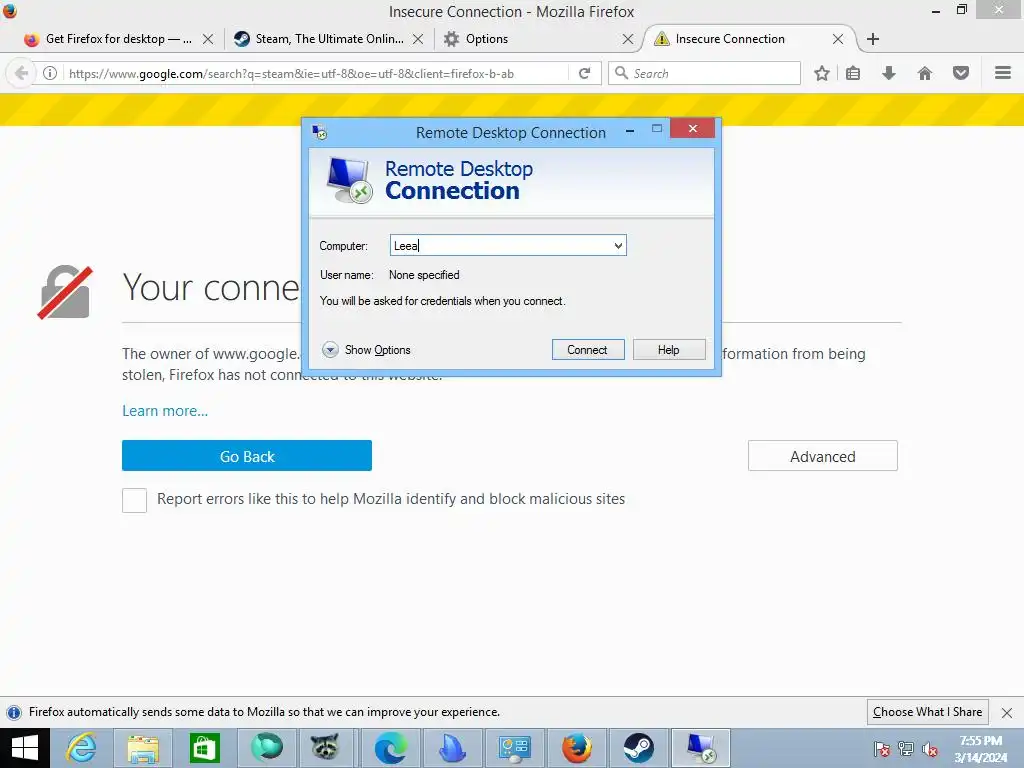
Task: Bookmark this page with the star icon
Action: pos(822,73)
